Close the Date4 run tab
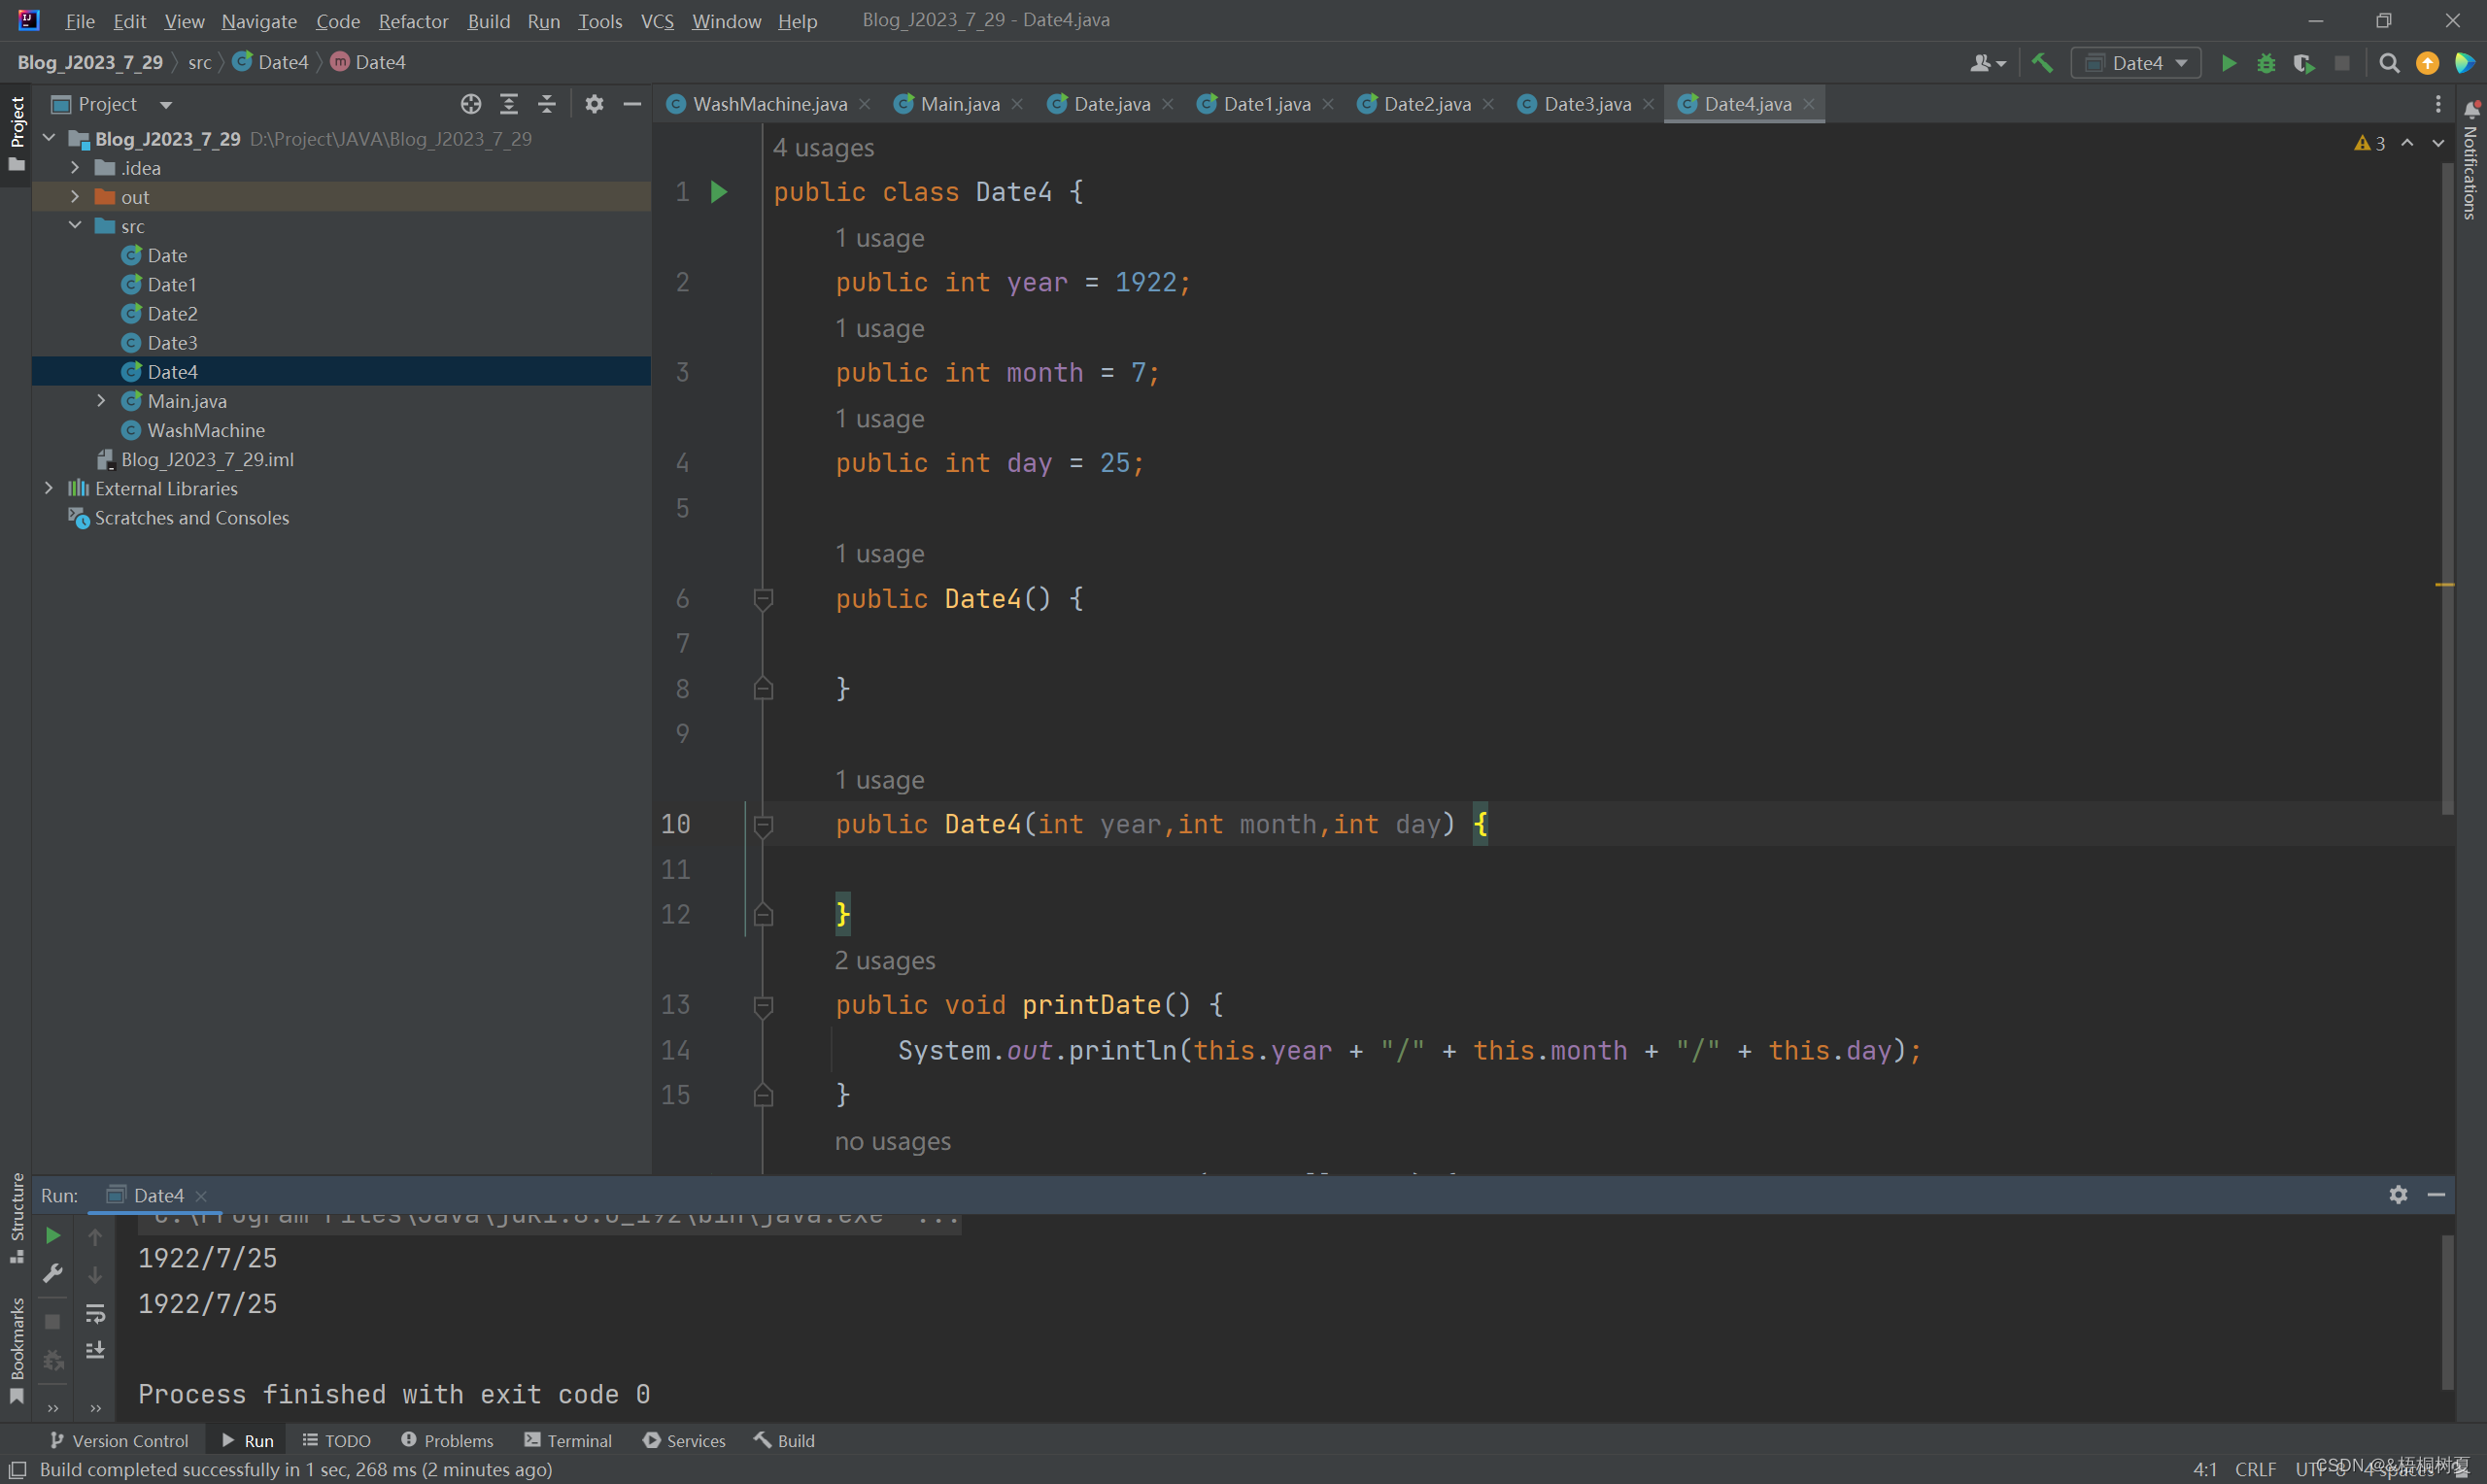The height and width of the screenshot is (1484, 2487). click(x=201, y=1196)
